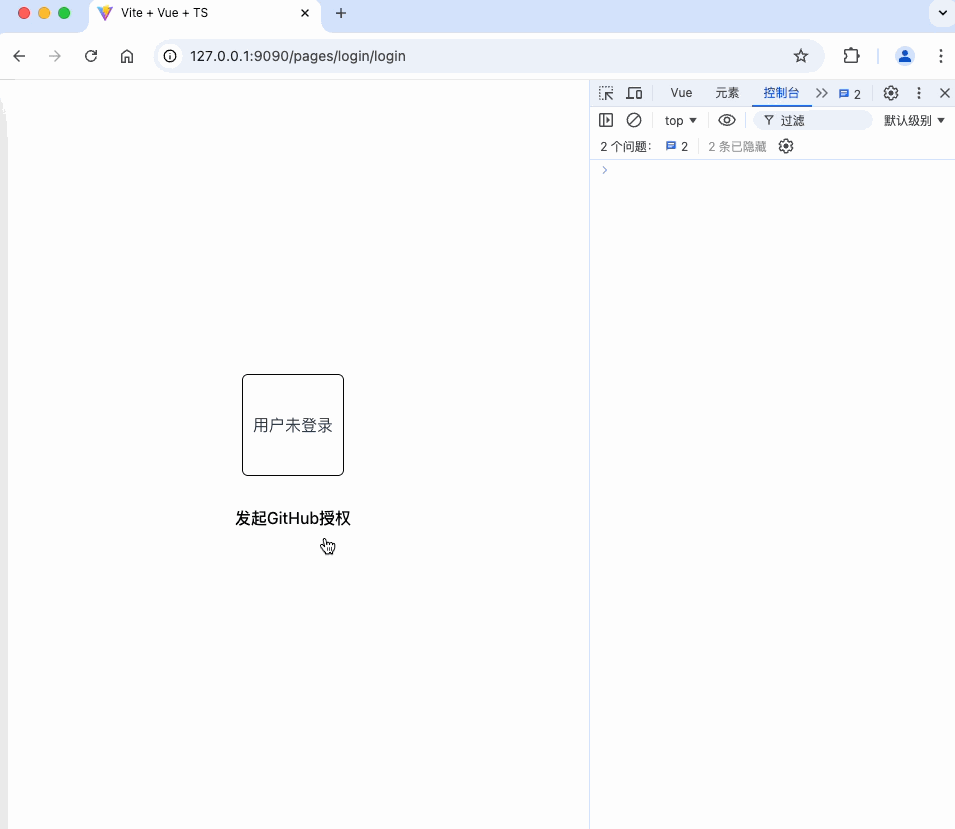Toggle the console sidebar visibility

click(606, 120)
